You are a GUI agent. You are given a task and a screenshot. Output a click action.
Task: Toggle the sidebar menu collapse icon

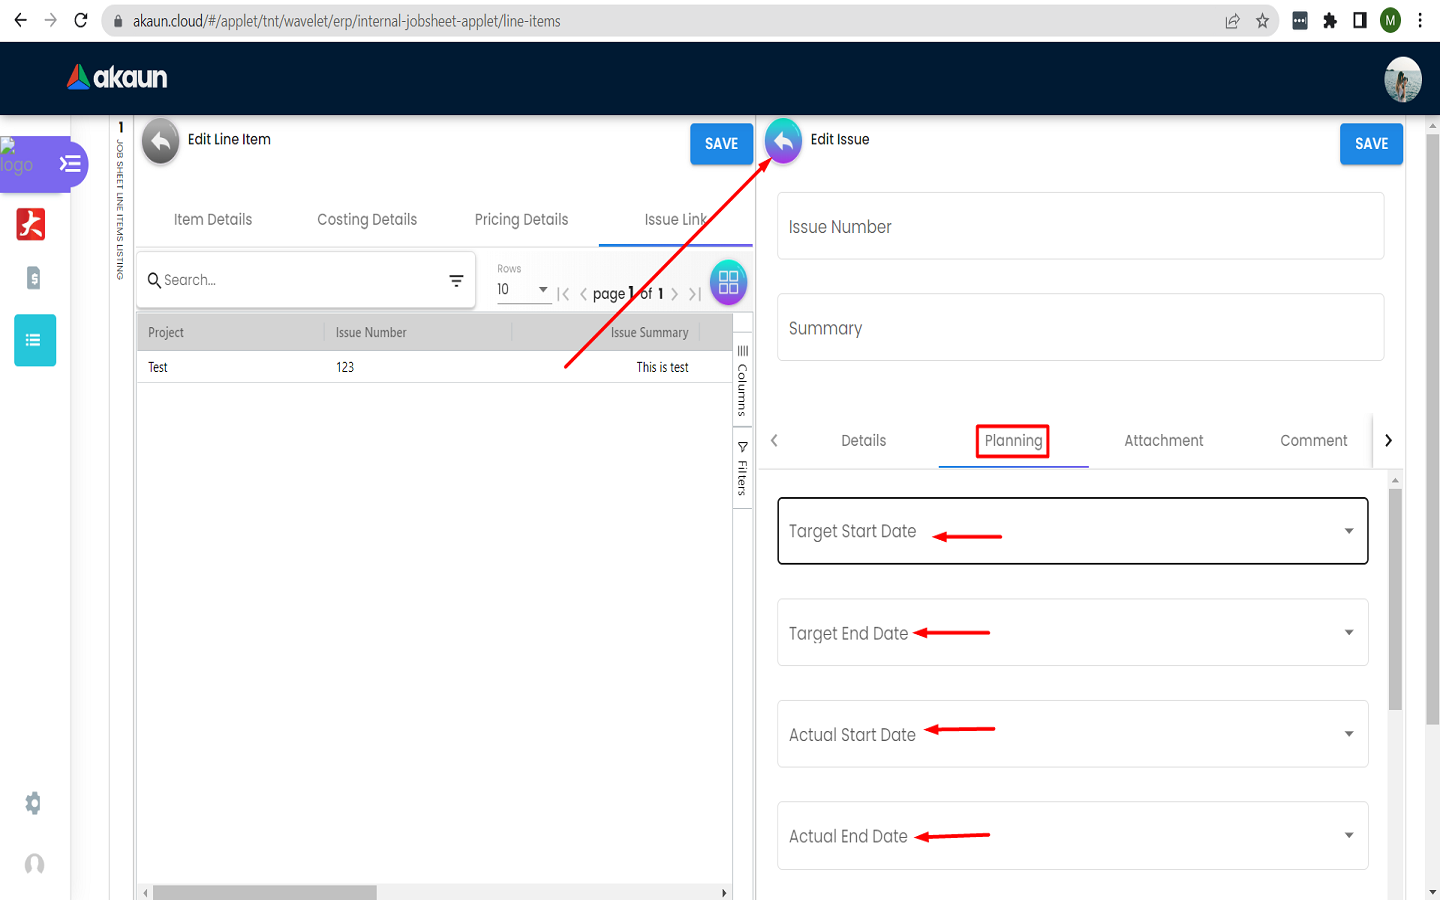70,164
